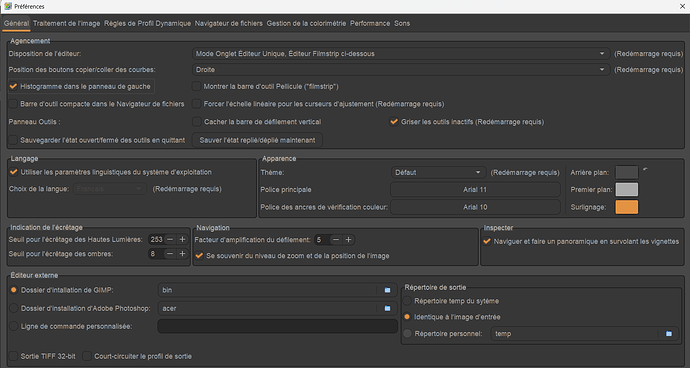Select Dossier d'installation d'Adobe Photoshop radio
Screen dimensions: 690x368
click(x=14, y=308)
